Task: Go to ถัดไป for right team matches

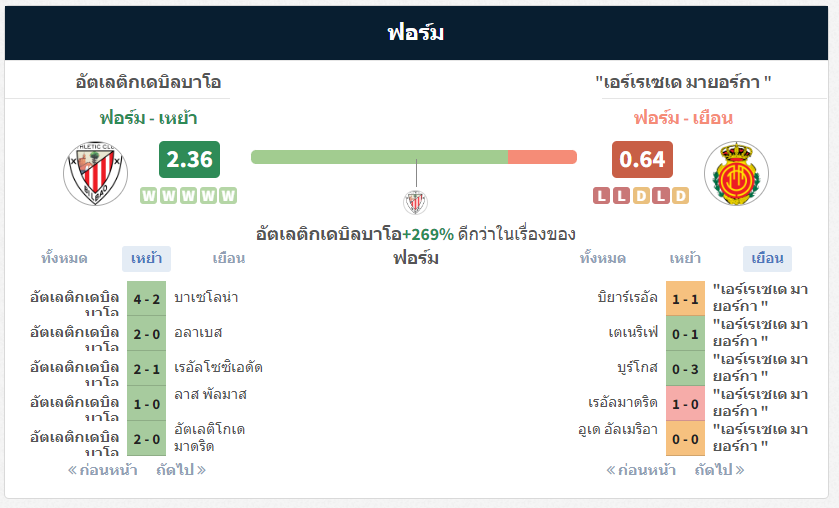Action: pos(719,471)
